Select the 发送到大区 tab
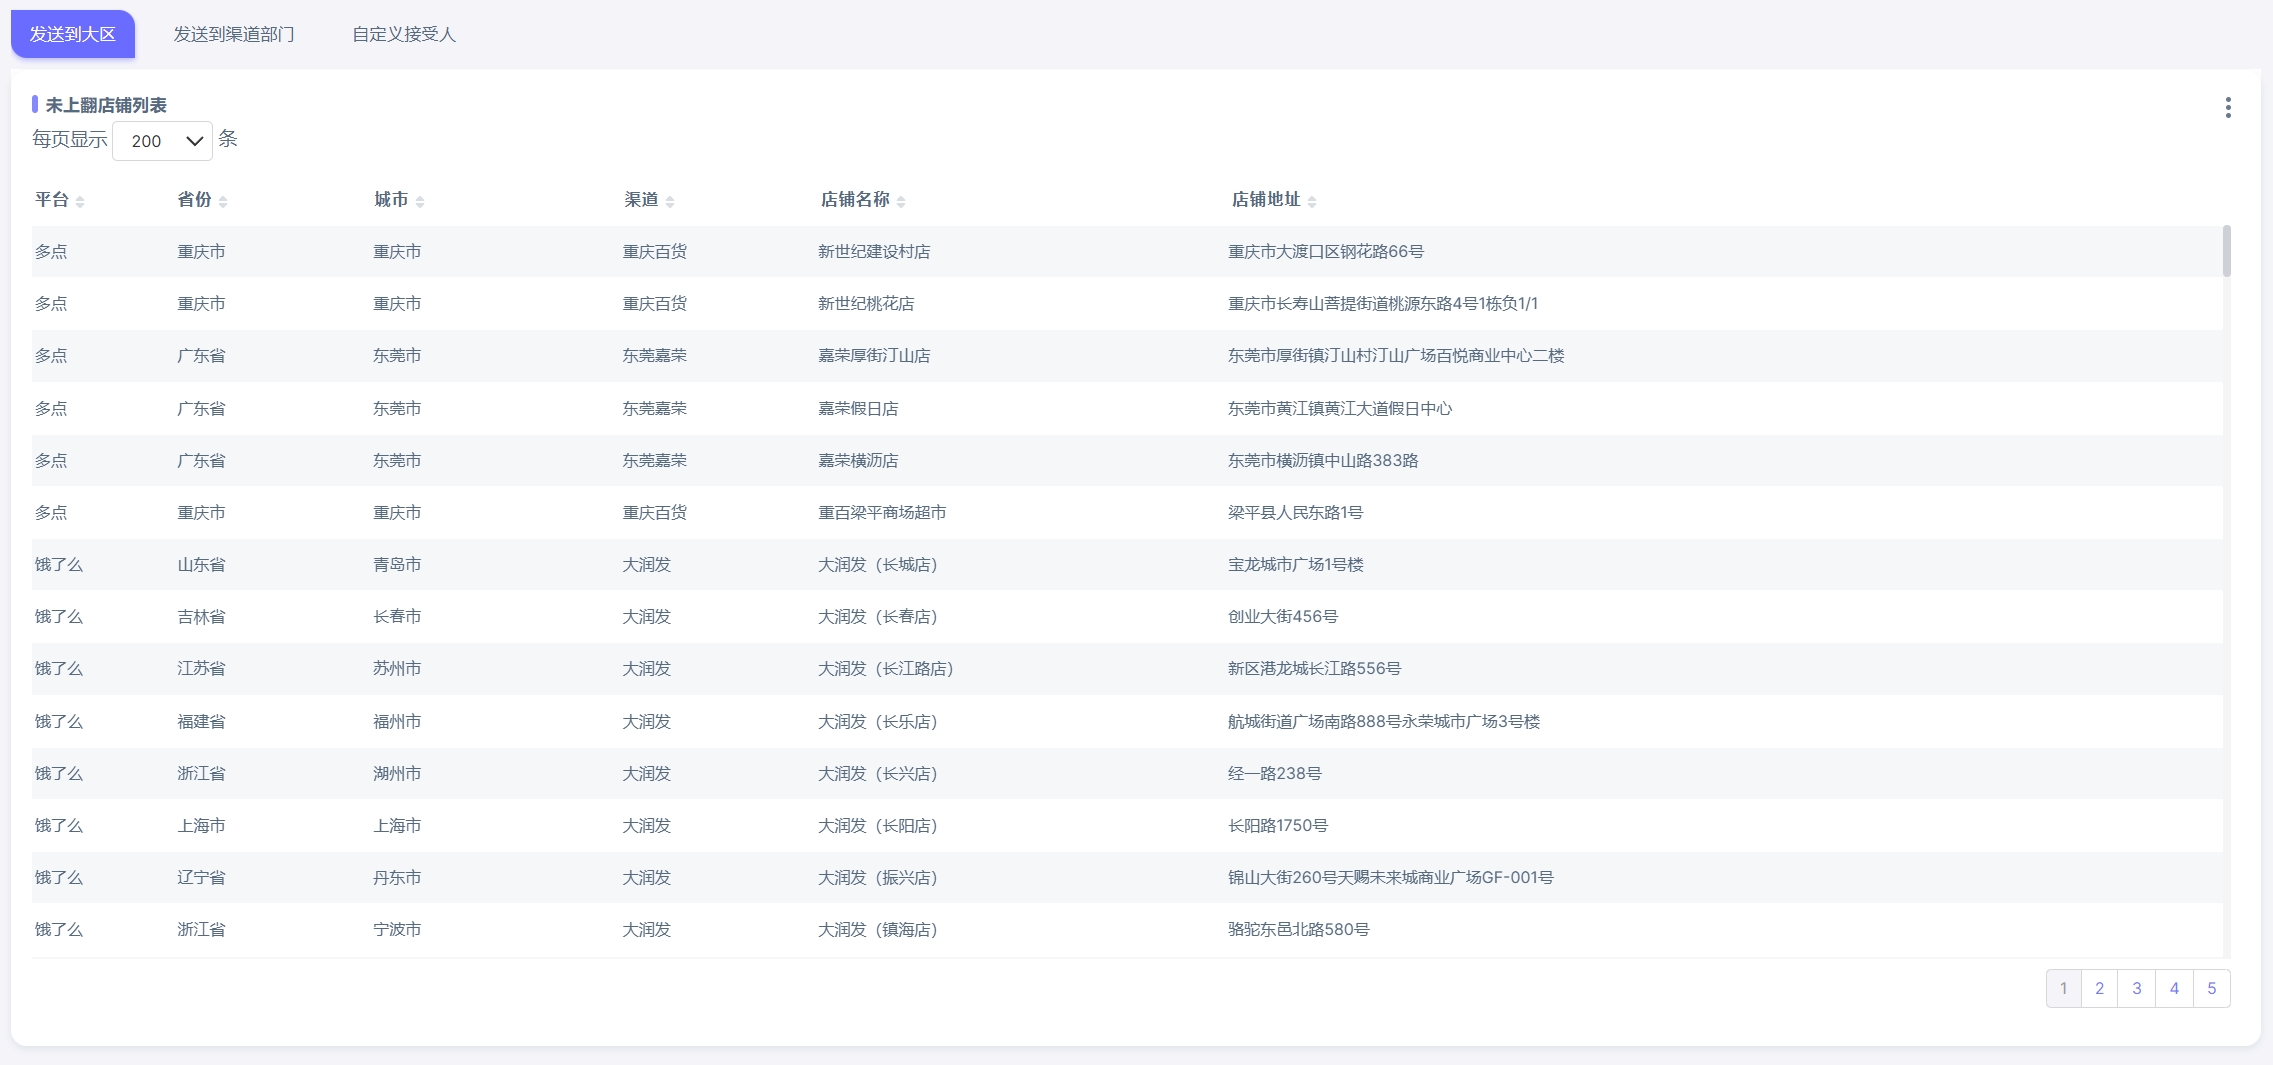2273x1065 pixels. 73,35
